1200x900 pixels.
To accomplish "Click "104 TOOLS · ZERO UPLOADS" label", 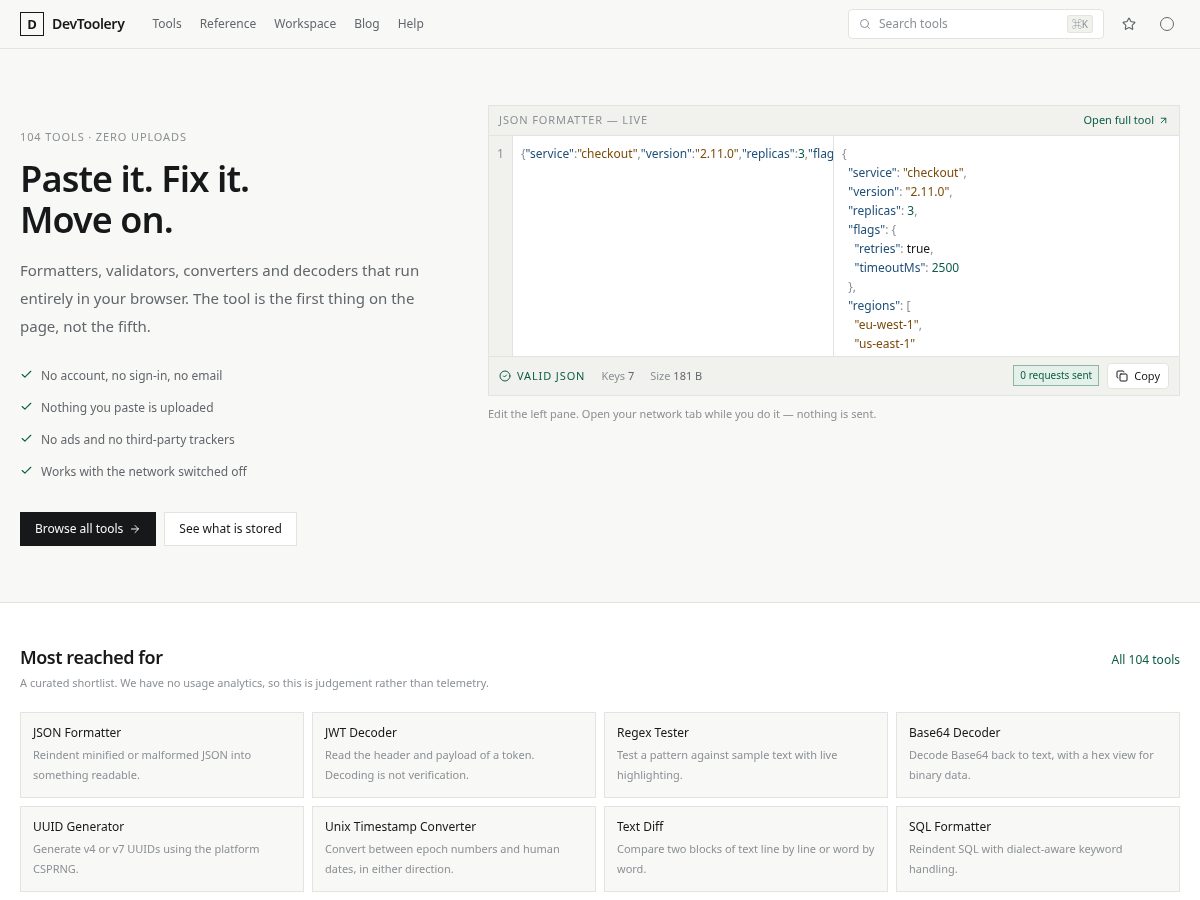I will (x=103, y=137).
